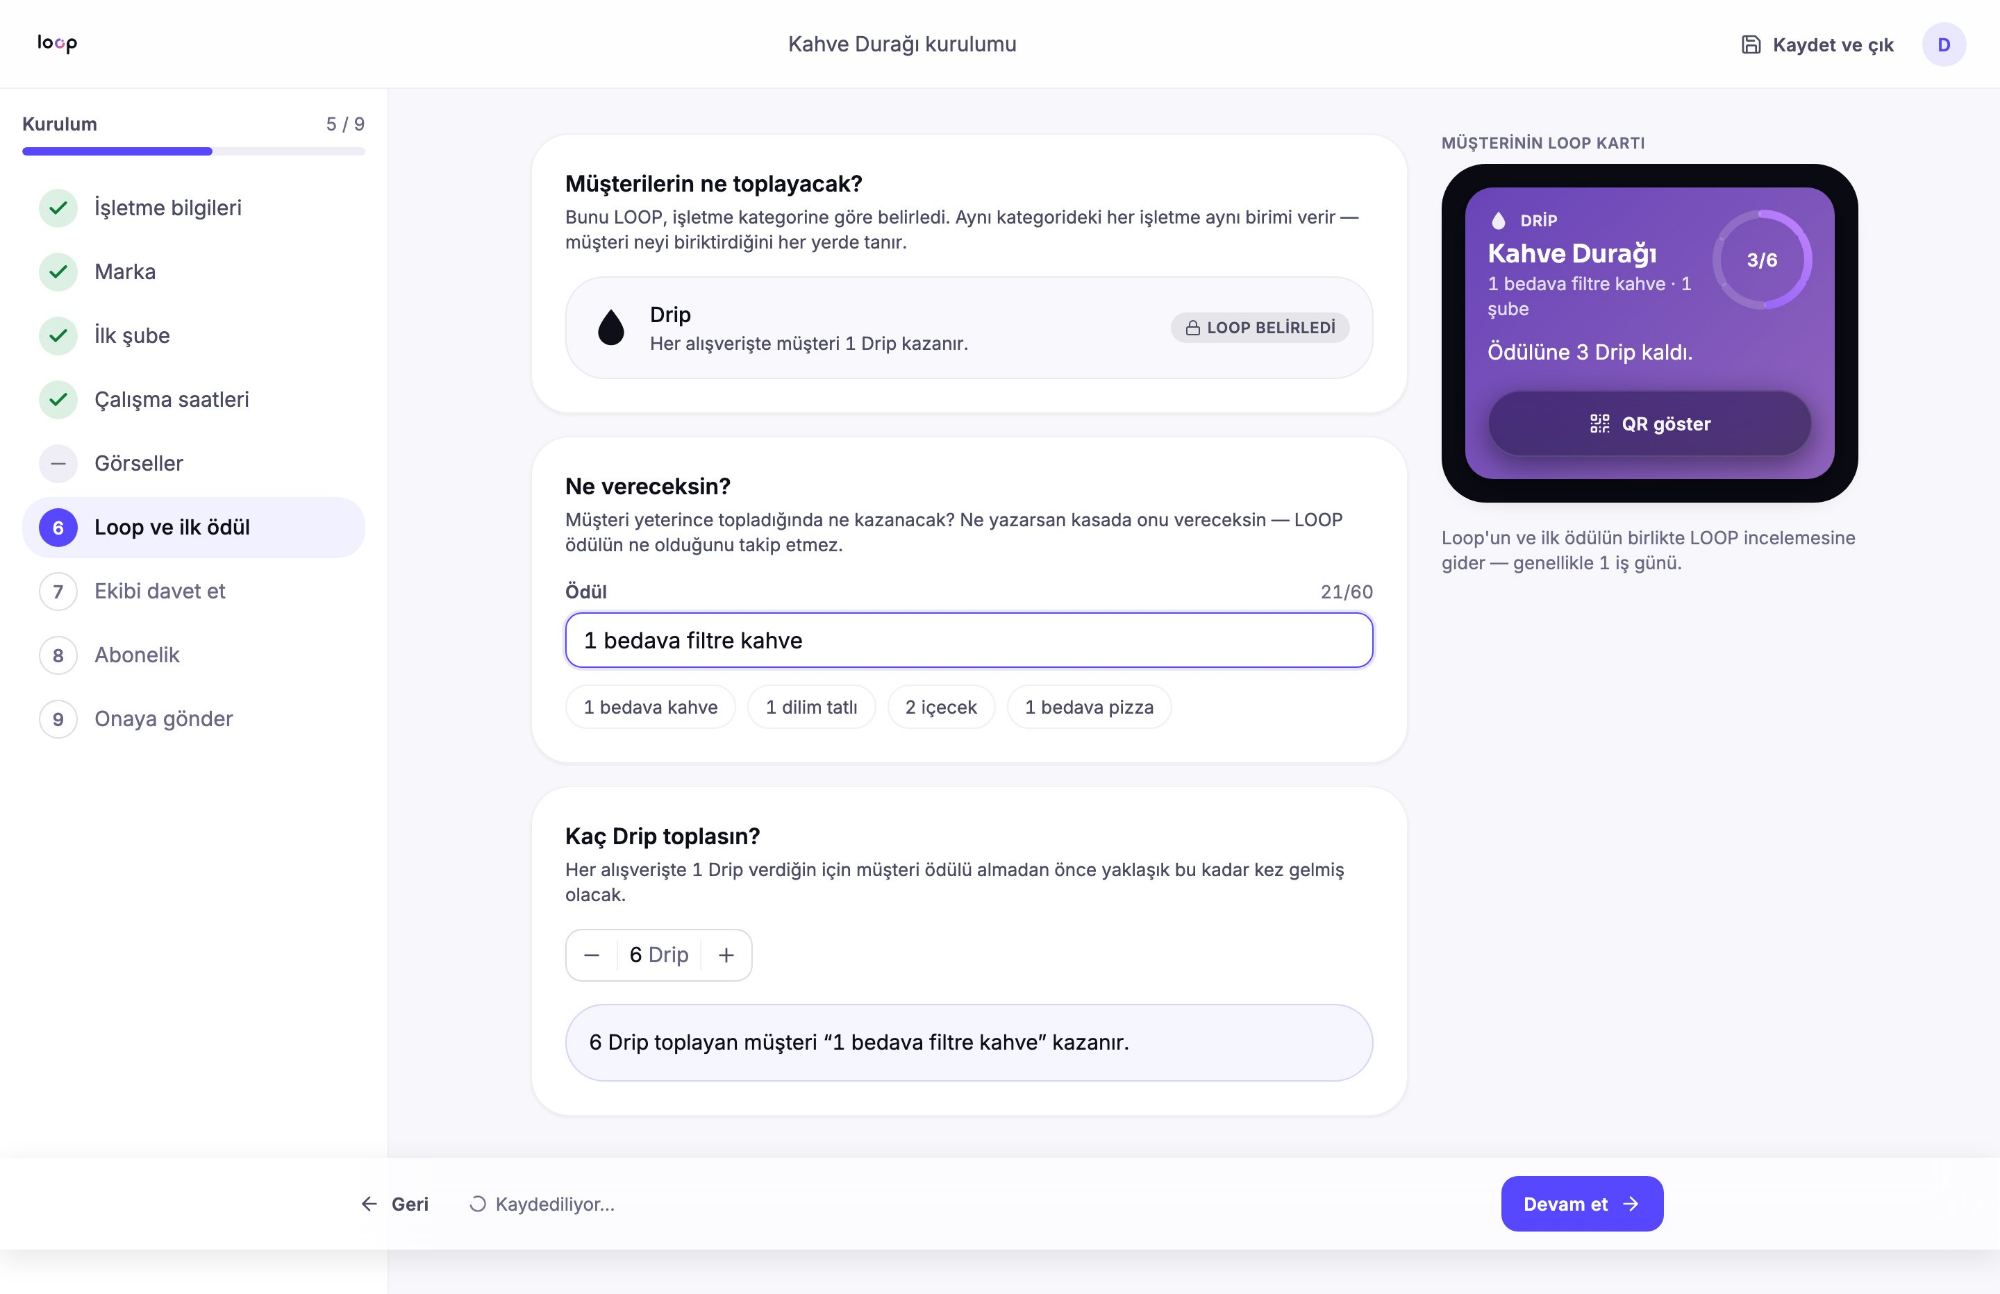Click the QR code icon on card
The image size is (2000, 1294).
(1599, 423)
